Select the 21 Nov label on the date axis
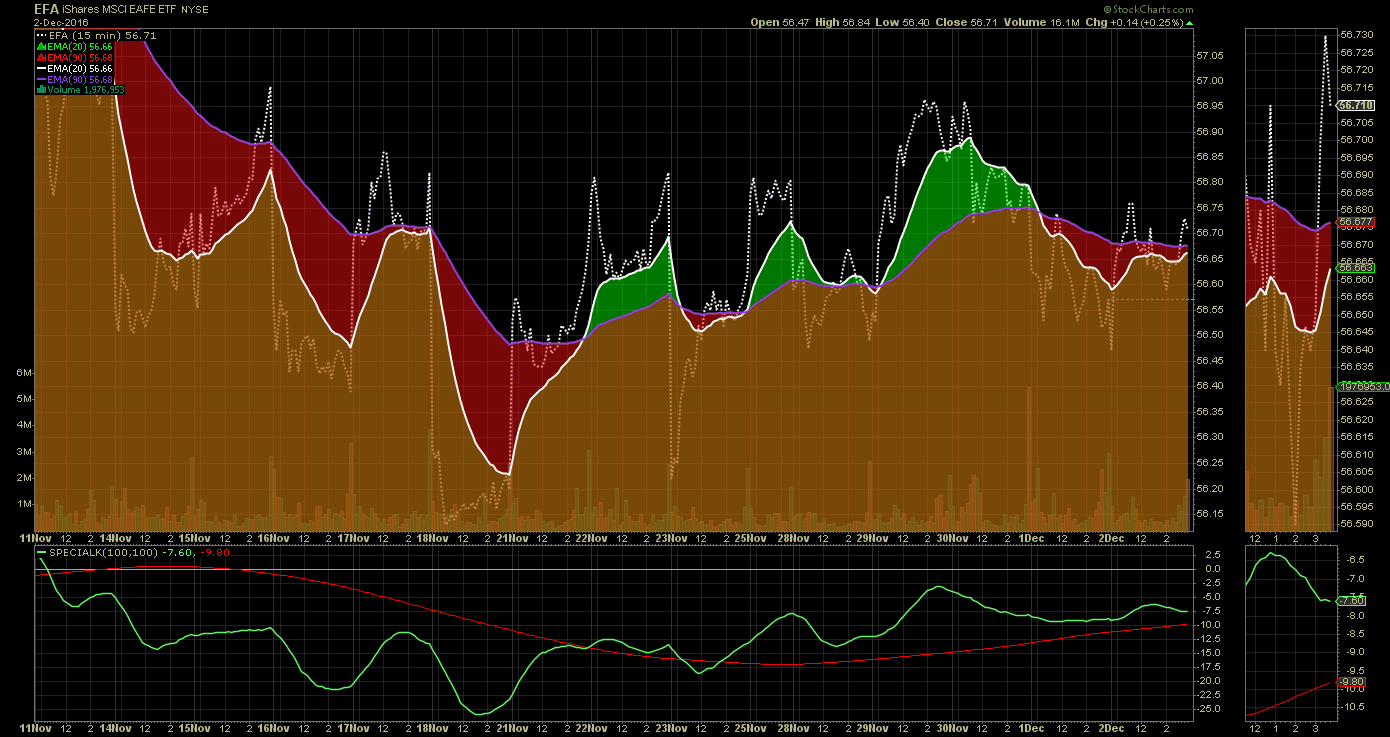This screenshot has width=1390, height=737. point(515,537)
